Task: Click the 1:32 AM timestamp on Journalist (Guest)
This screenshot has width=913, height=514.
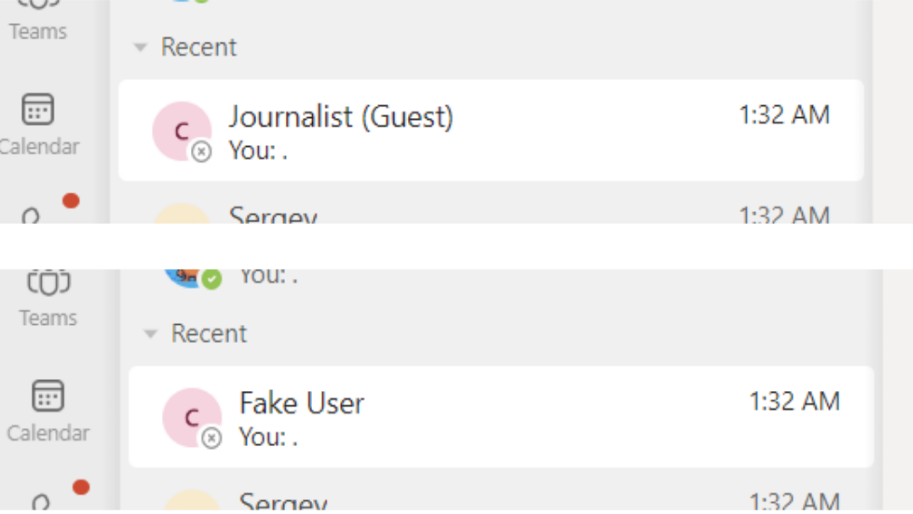Action: click(x=784, y=115)
